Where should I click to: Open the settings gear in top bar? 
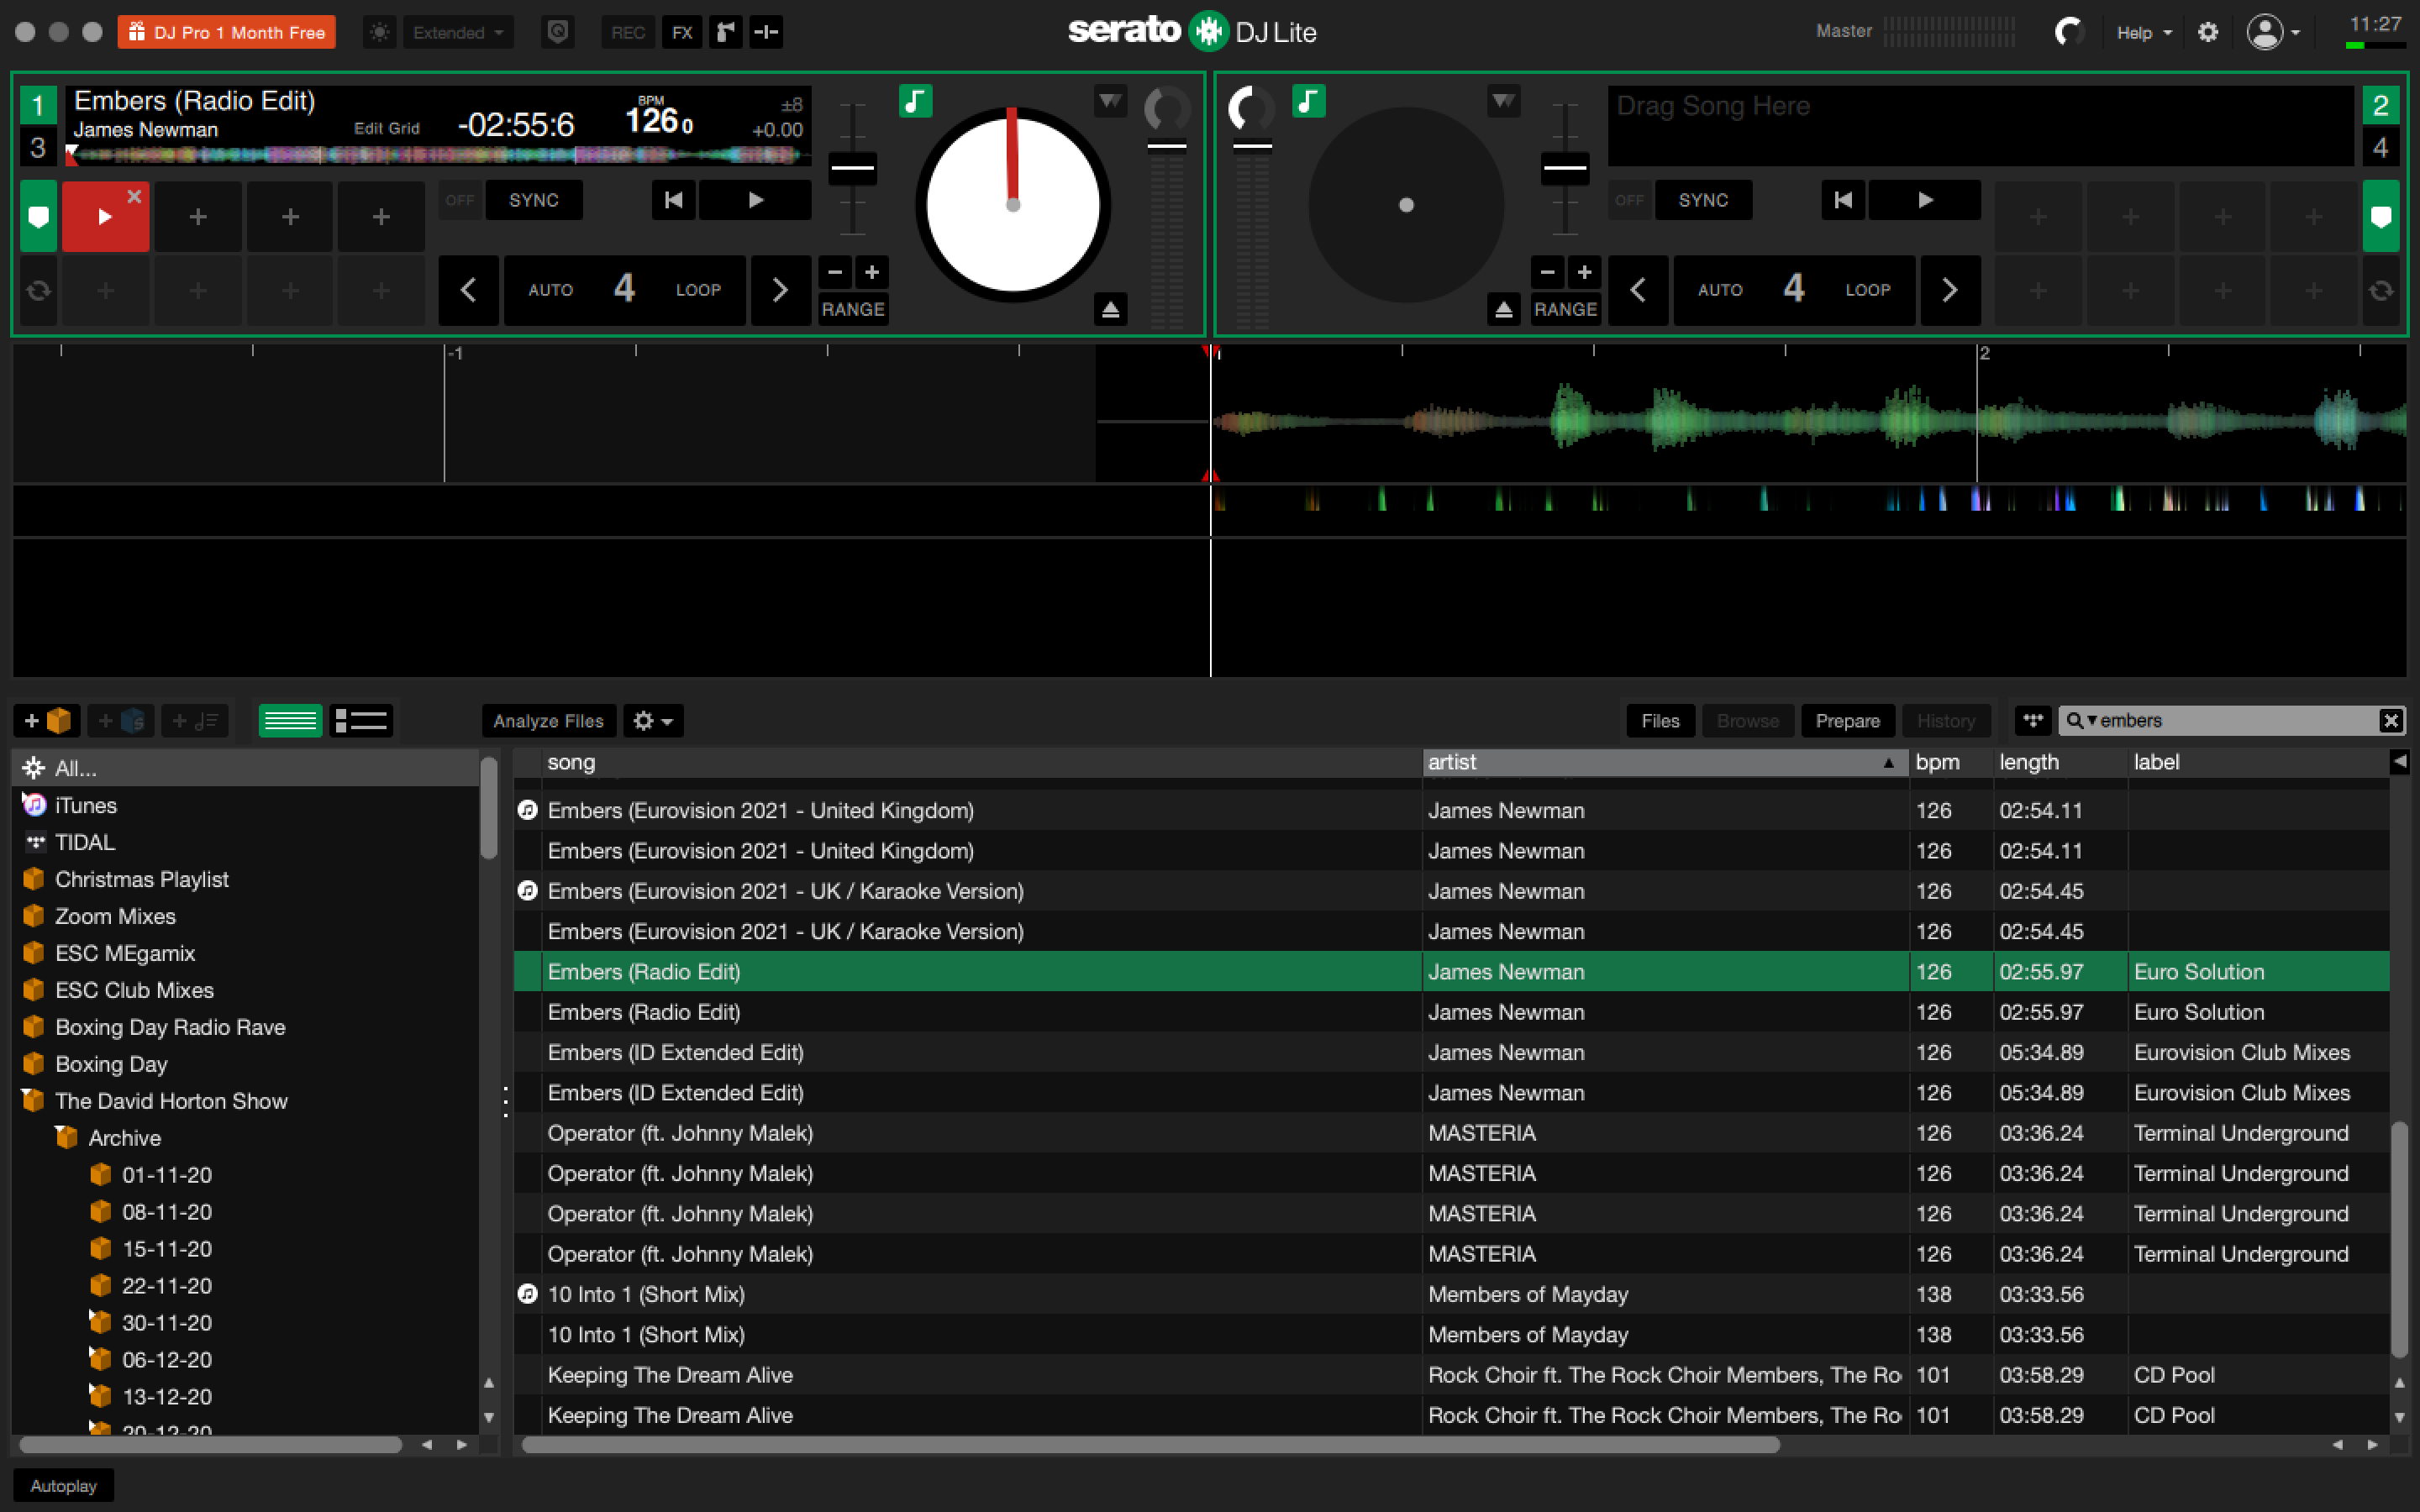pyautogui.click(x=2207, y=32)
